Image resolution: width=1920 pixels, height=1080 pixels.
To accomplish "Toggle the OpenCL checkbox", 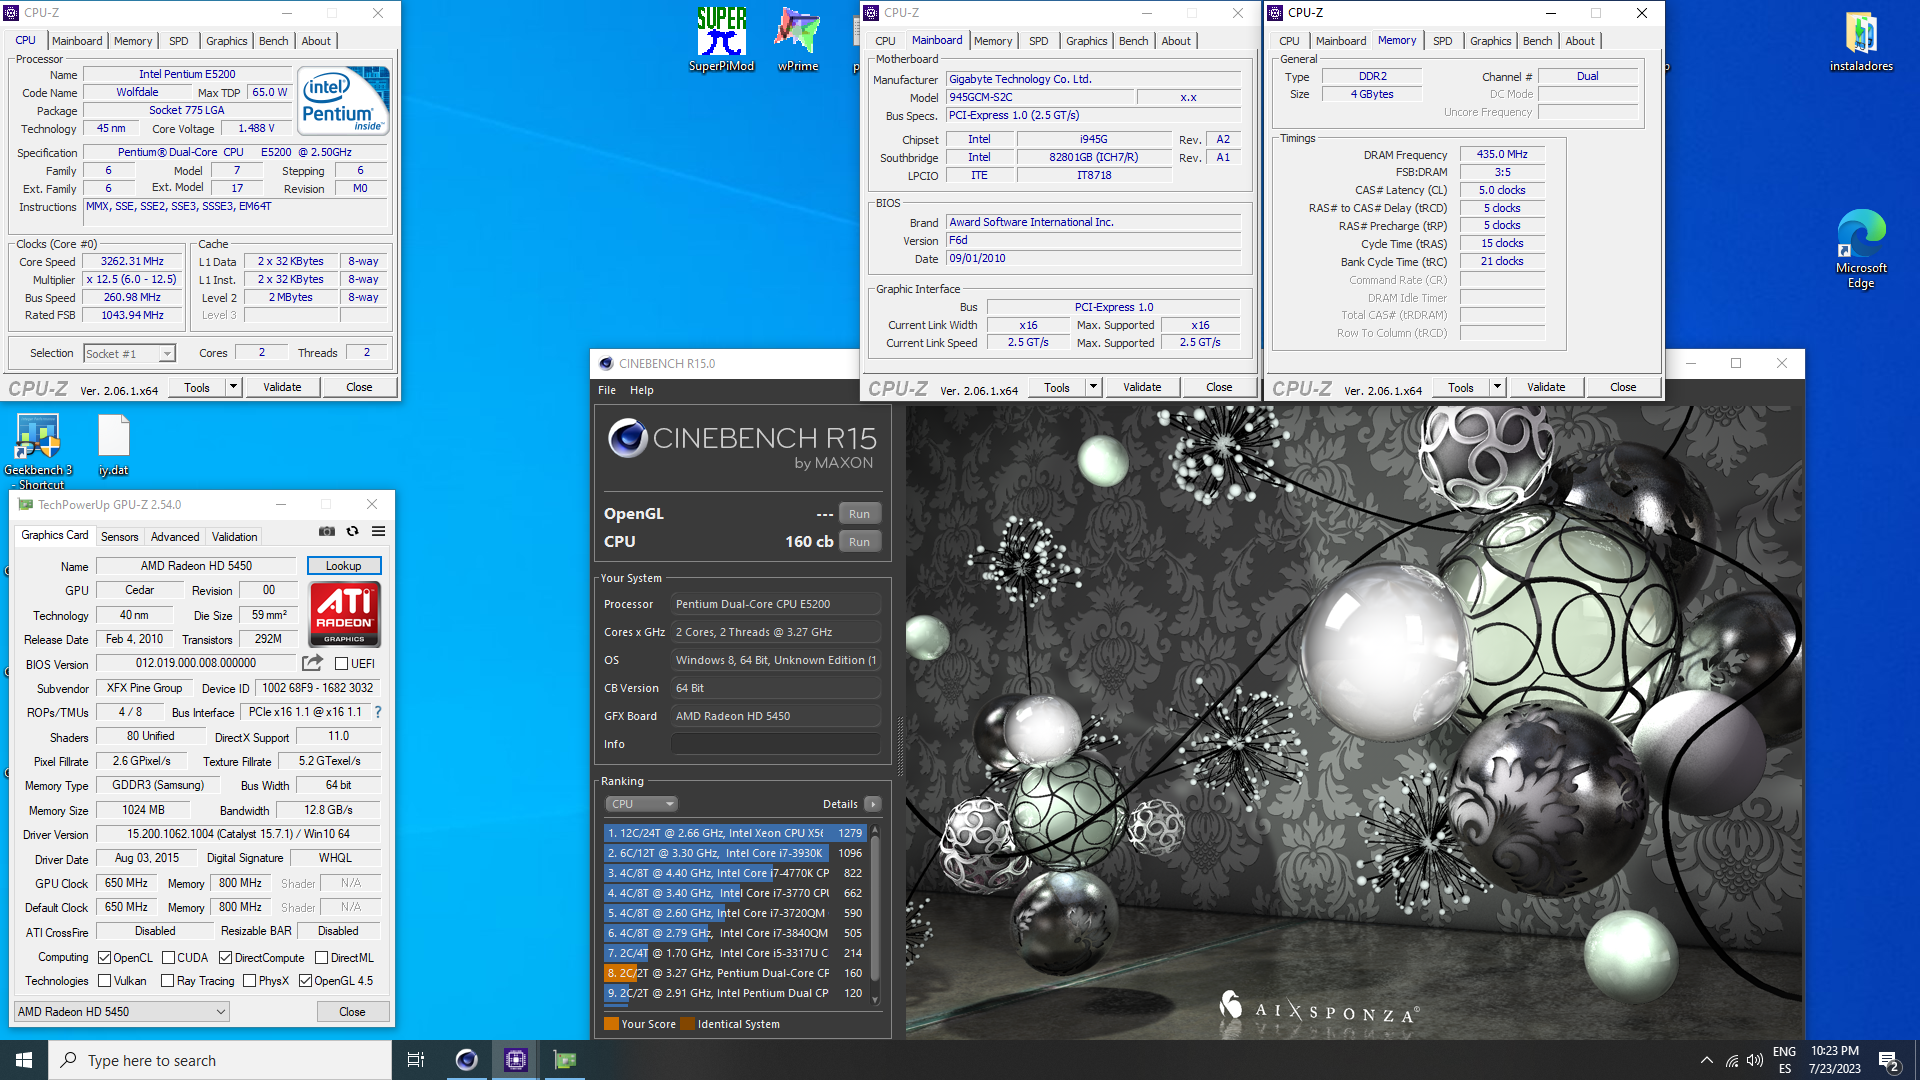I will [104, 958].
